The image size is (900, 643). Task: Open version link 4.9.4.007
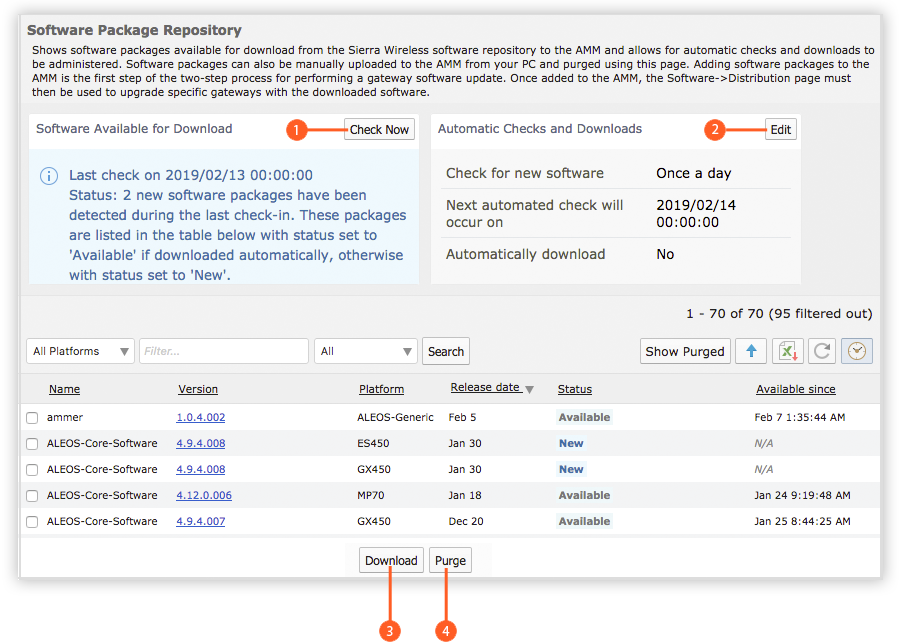tap(200, 521)
